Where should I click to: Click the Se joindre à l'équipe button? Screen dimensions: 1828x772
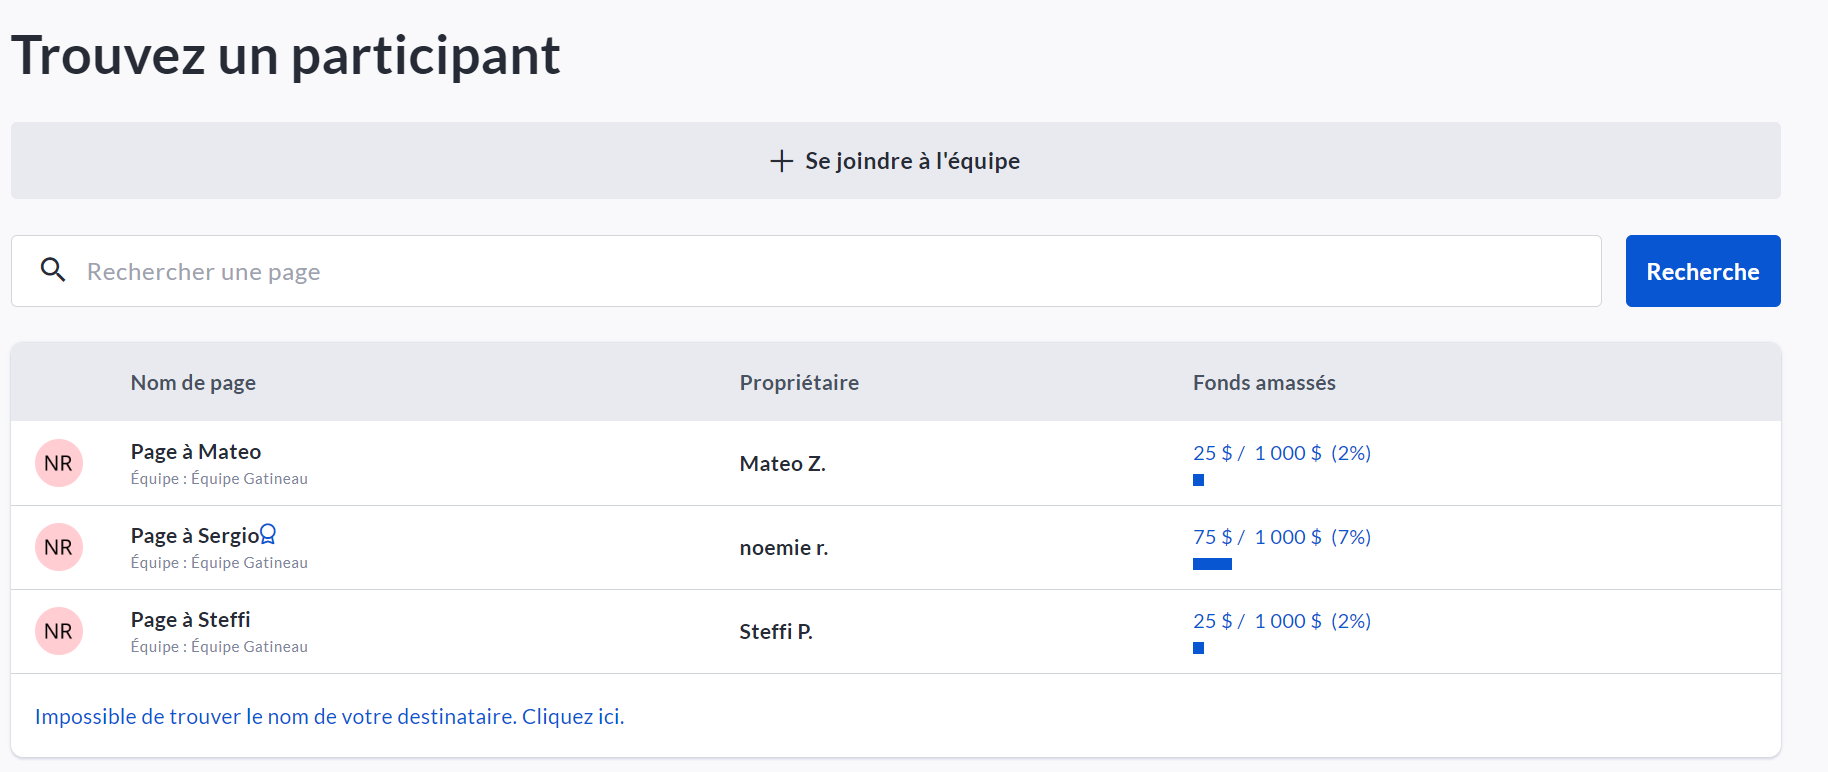click(x=895, y=161)
